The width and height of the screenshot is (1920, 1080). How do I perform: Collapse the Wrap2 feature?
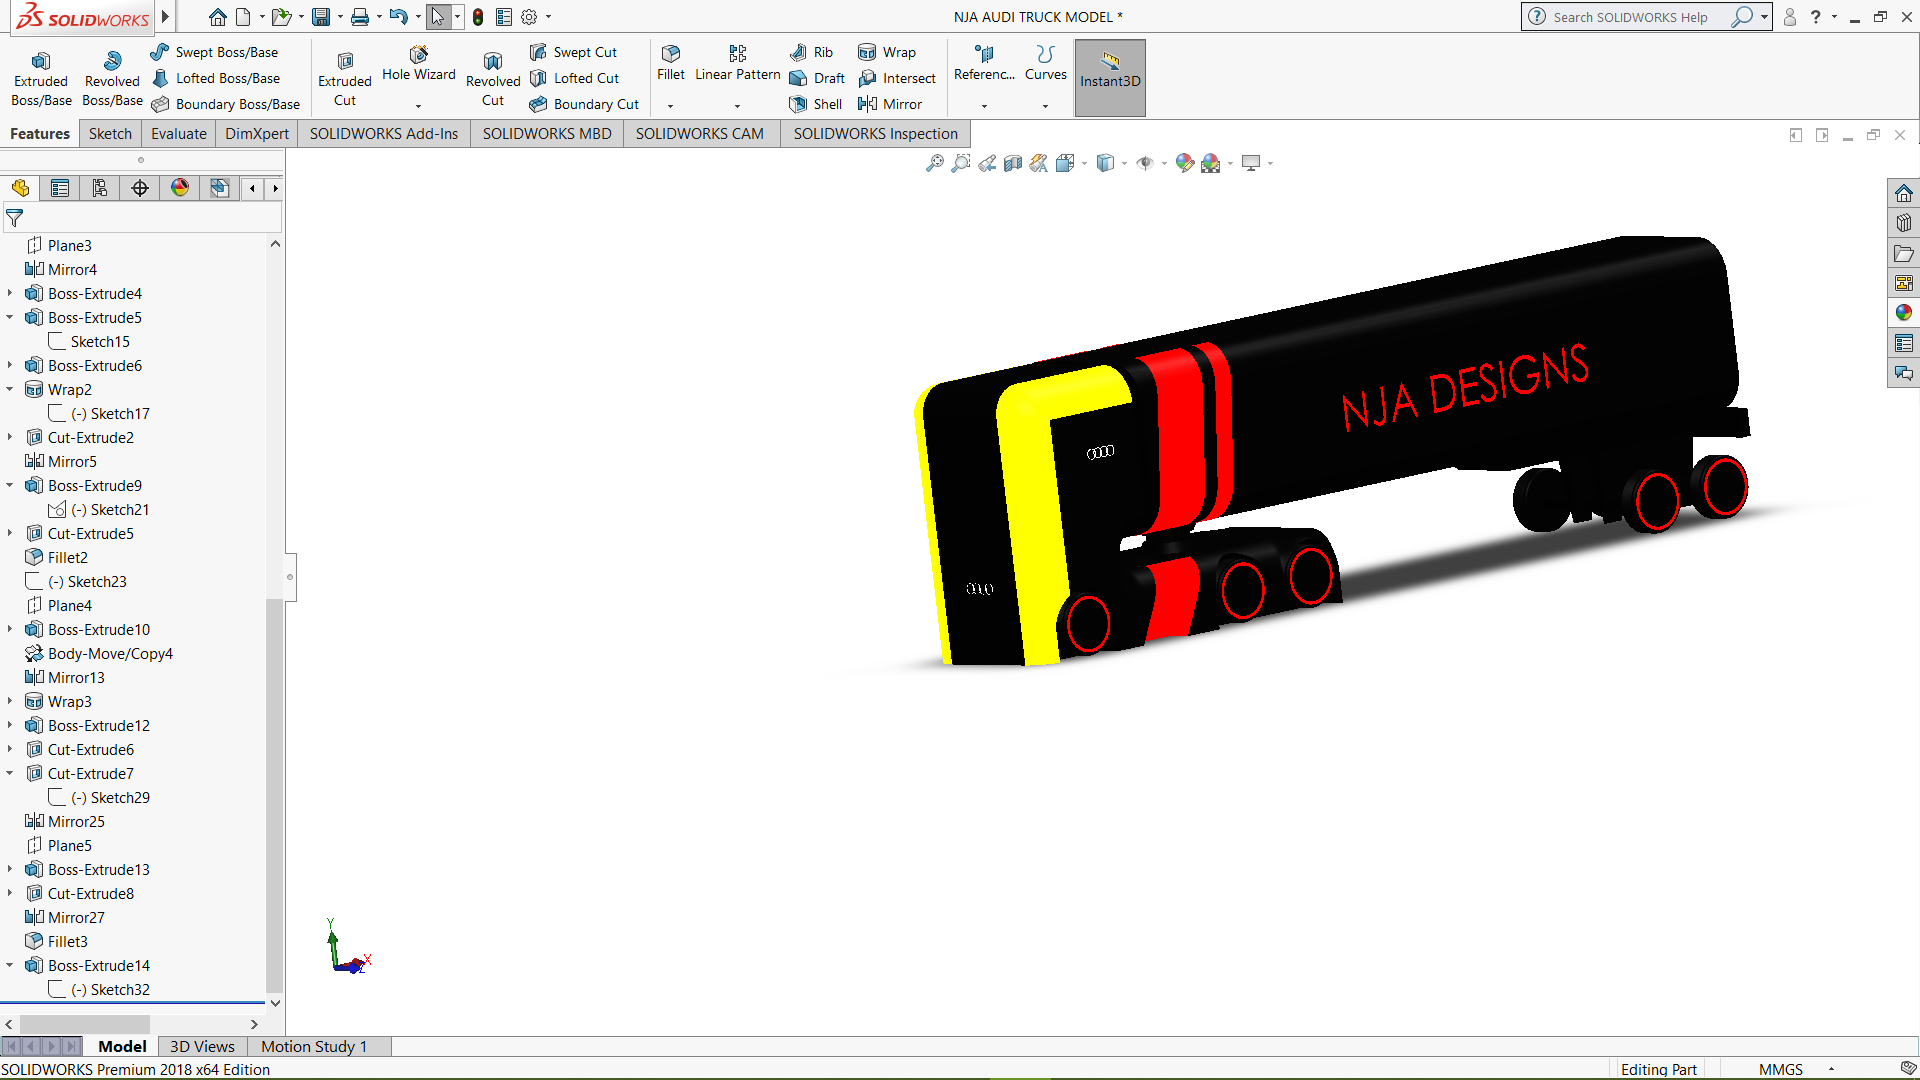pyautogui.click(x=10, y=389)
